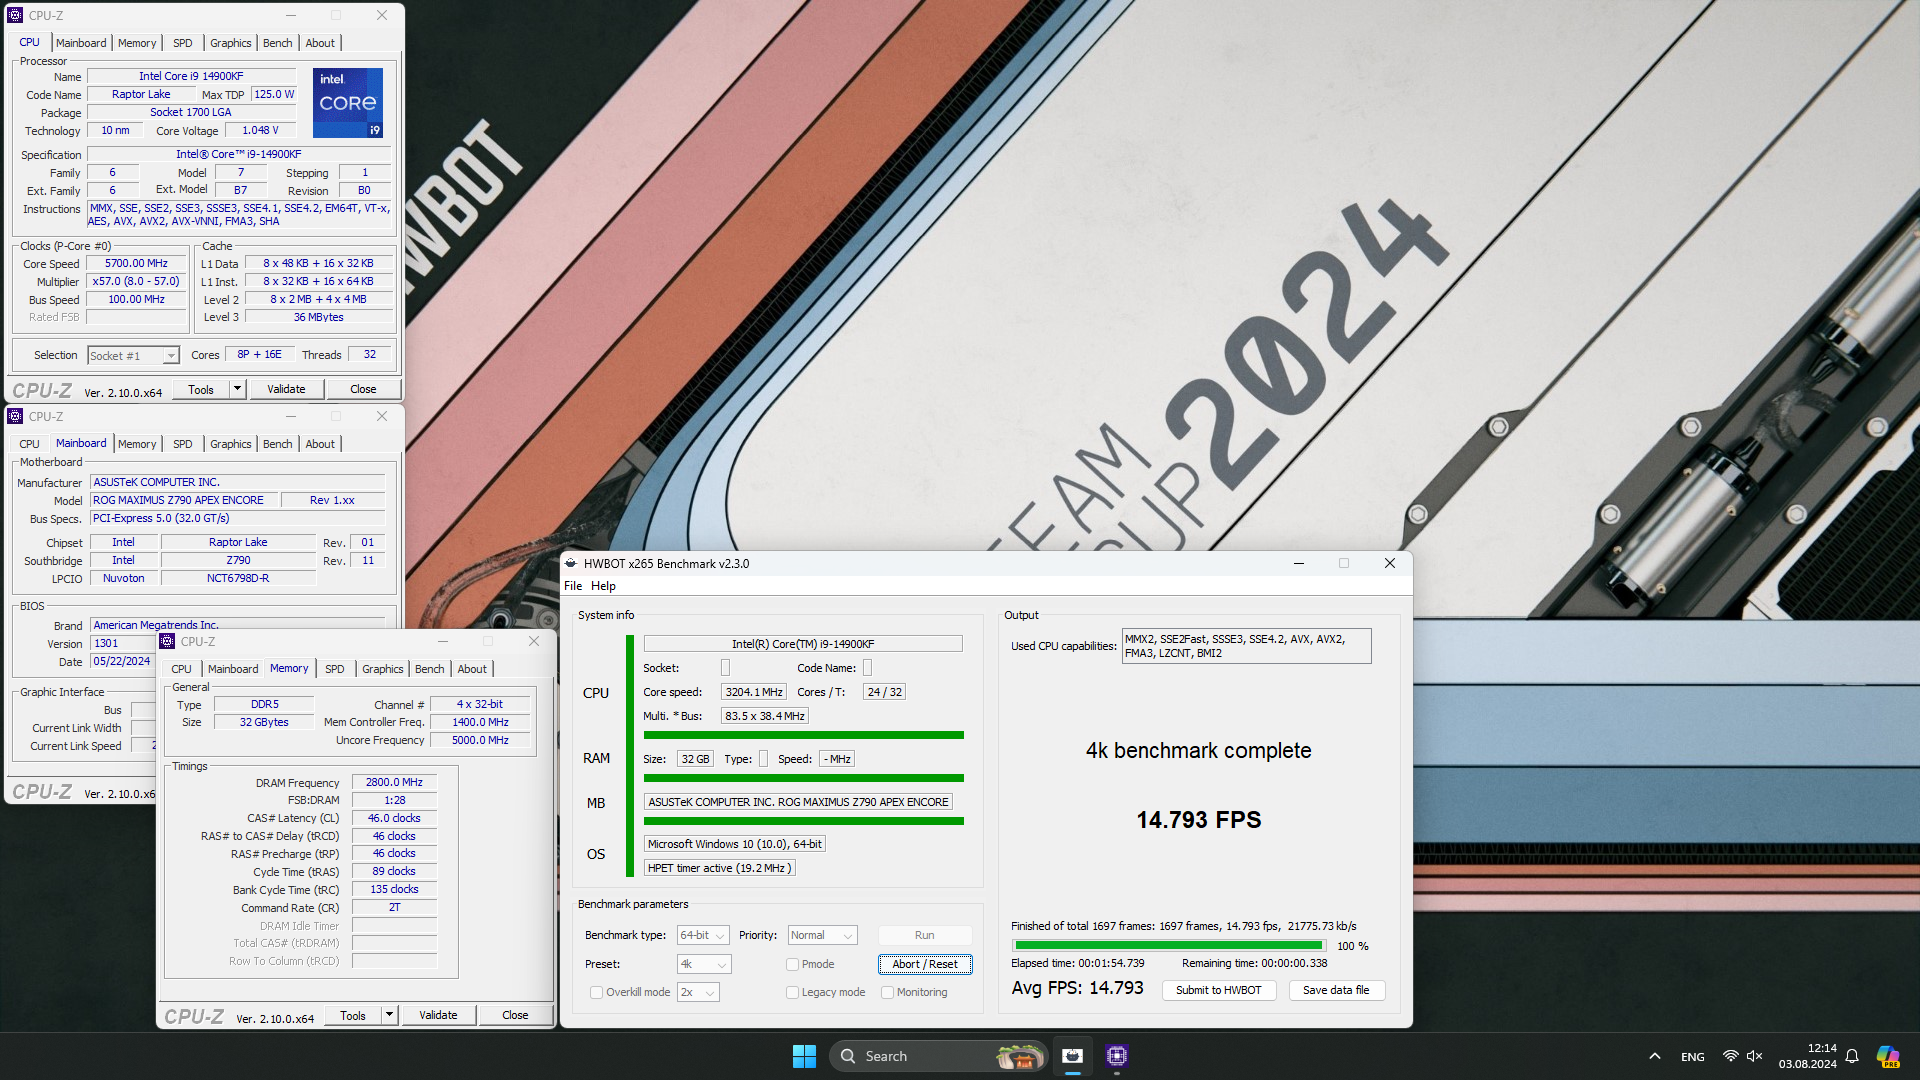The height and width of the screenshot is (1080, 1920).
Task: Open the Overkill 2x dropdown
Action: [x=698, y=992]
